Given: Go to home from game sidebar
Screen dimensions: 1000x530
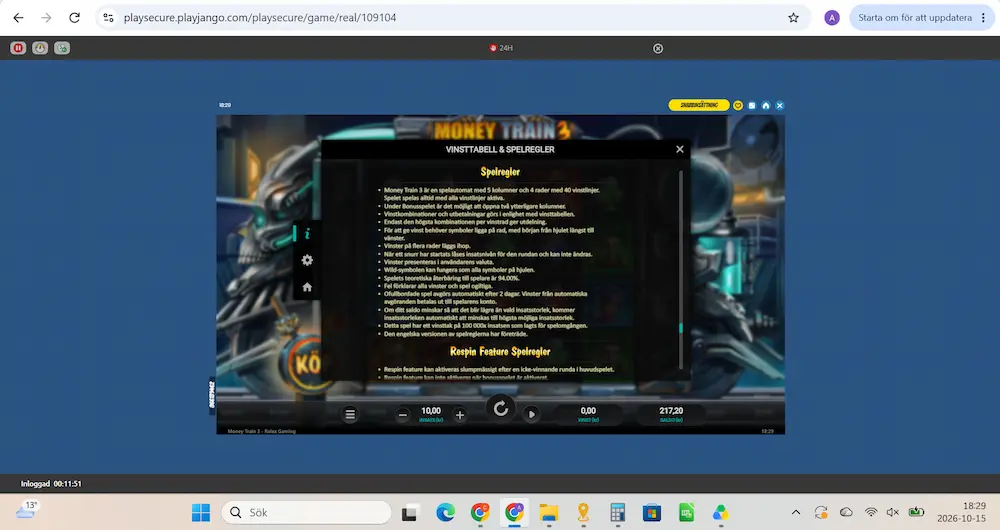Looking at the screenshot, I should (x=307, y=287).
